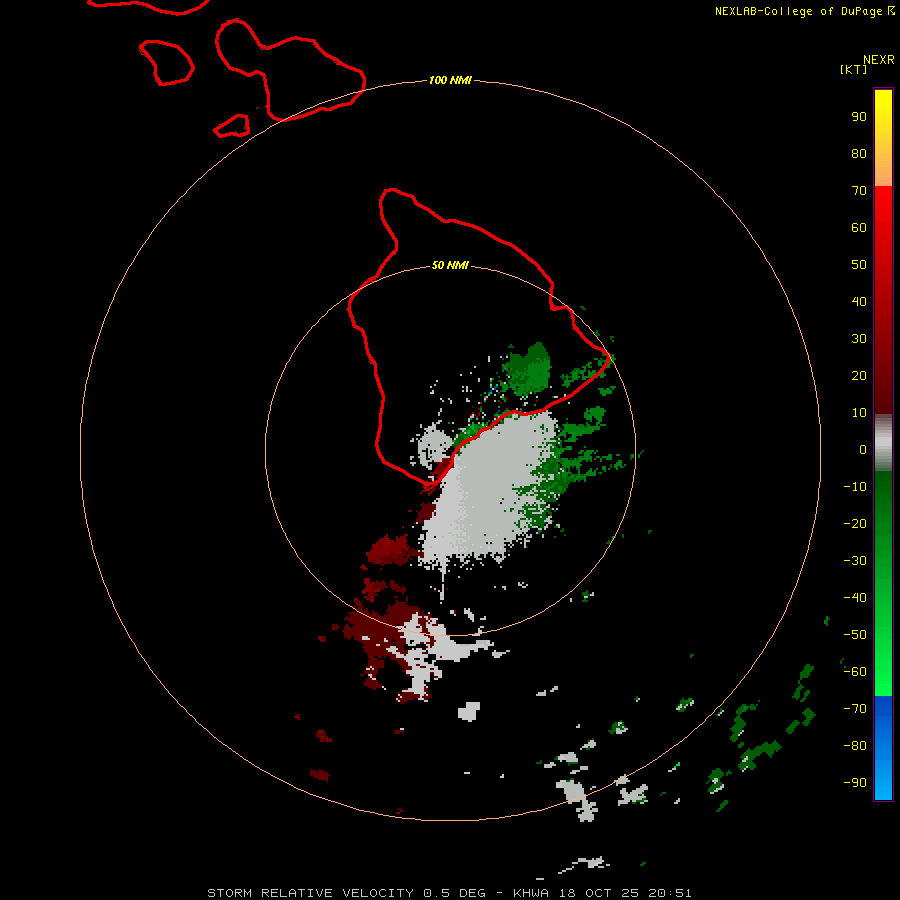Click the 50 value on the velocity scale
The image size is (900, 900).
(x=859, y=265)
